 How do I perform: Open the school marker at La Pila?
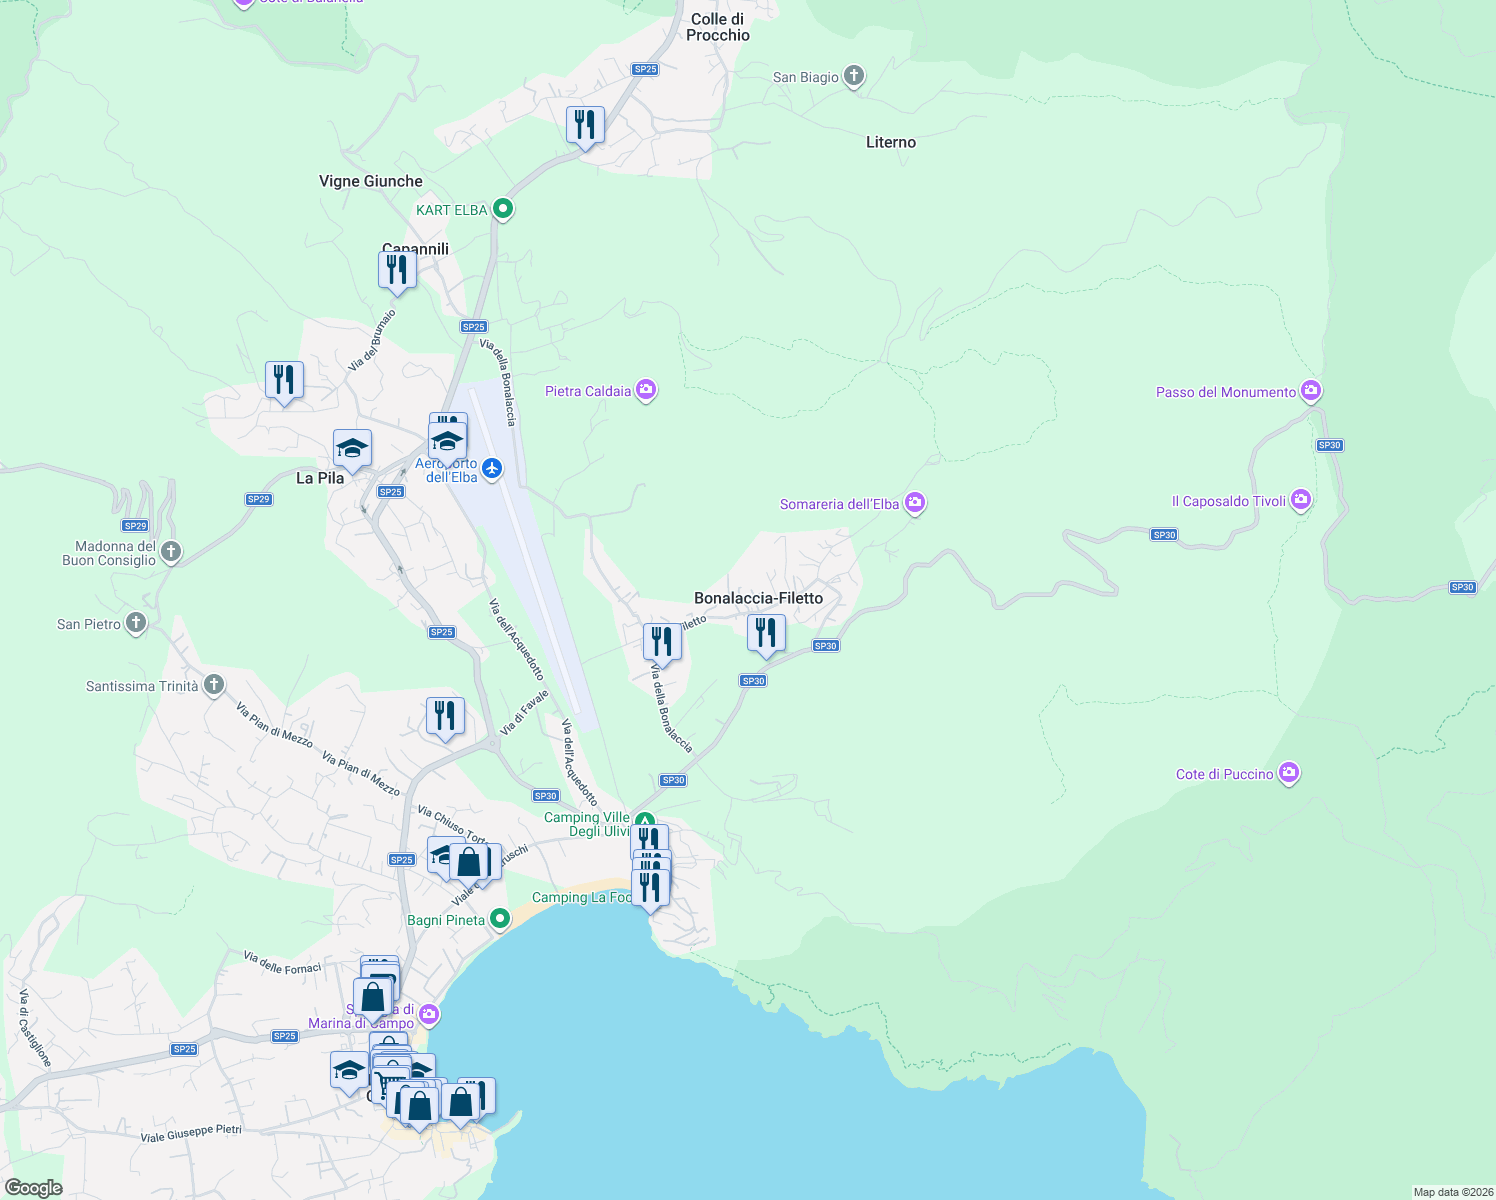[352, 449]
